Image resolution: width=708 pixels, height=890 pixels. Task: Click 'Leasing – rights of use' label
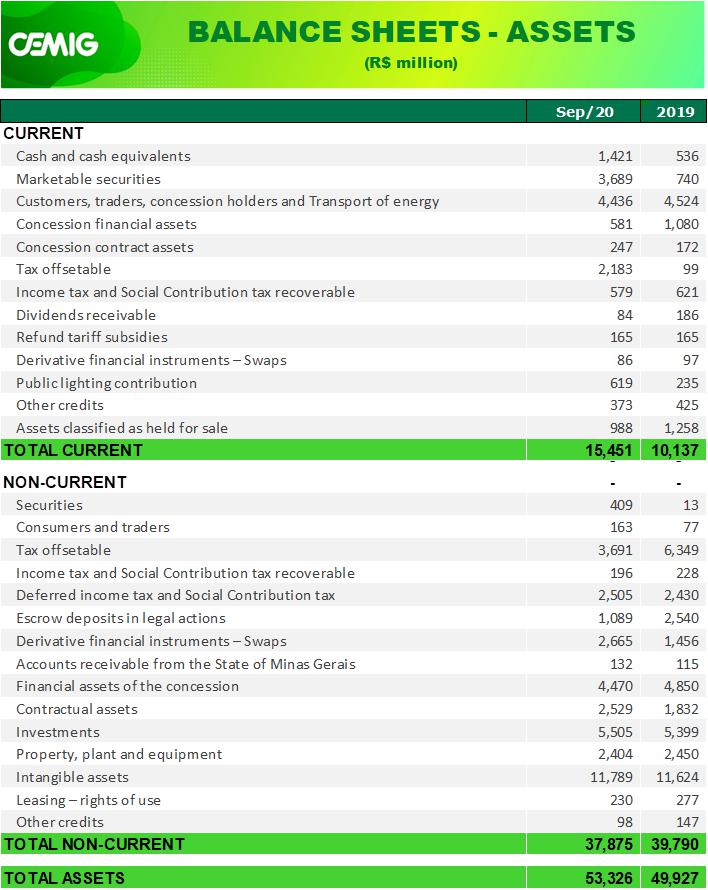click(x=89, y=800)
